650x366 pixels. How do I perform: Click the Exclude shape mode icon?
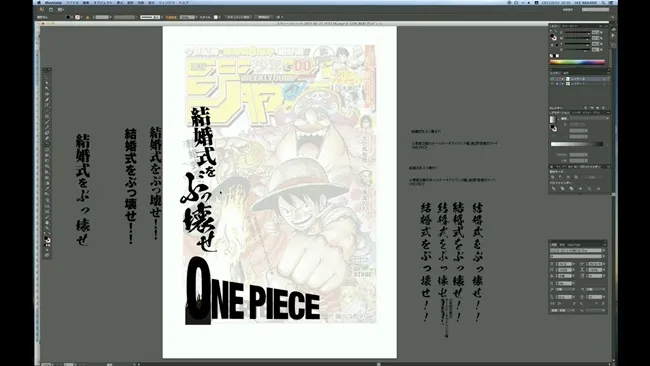point(576,177)
